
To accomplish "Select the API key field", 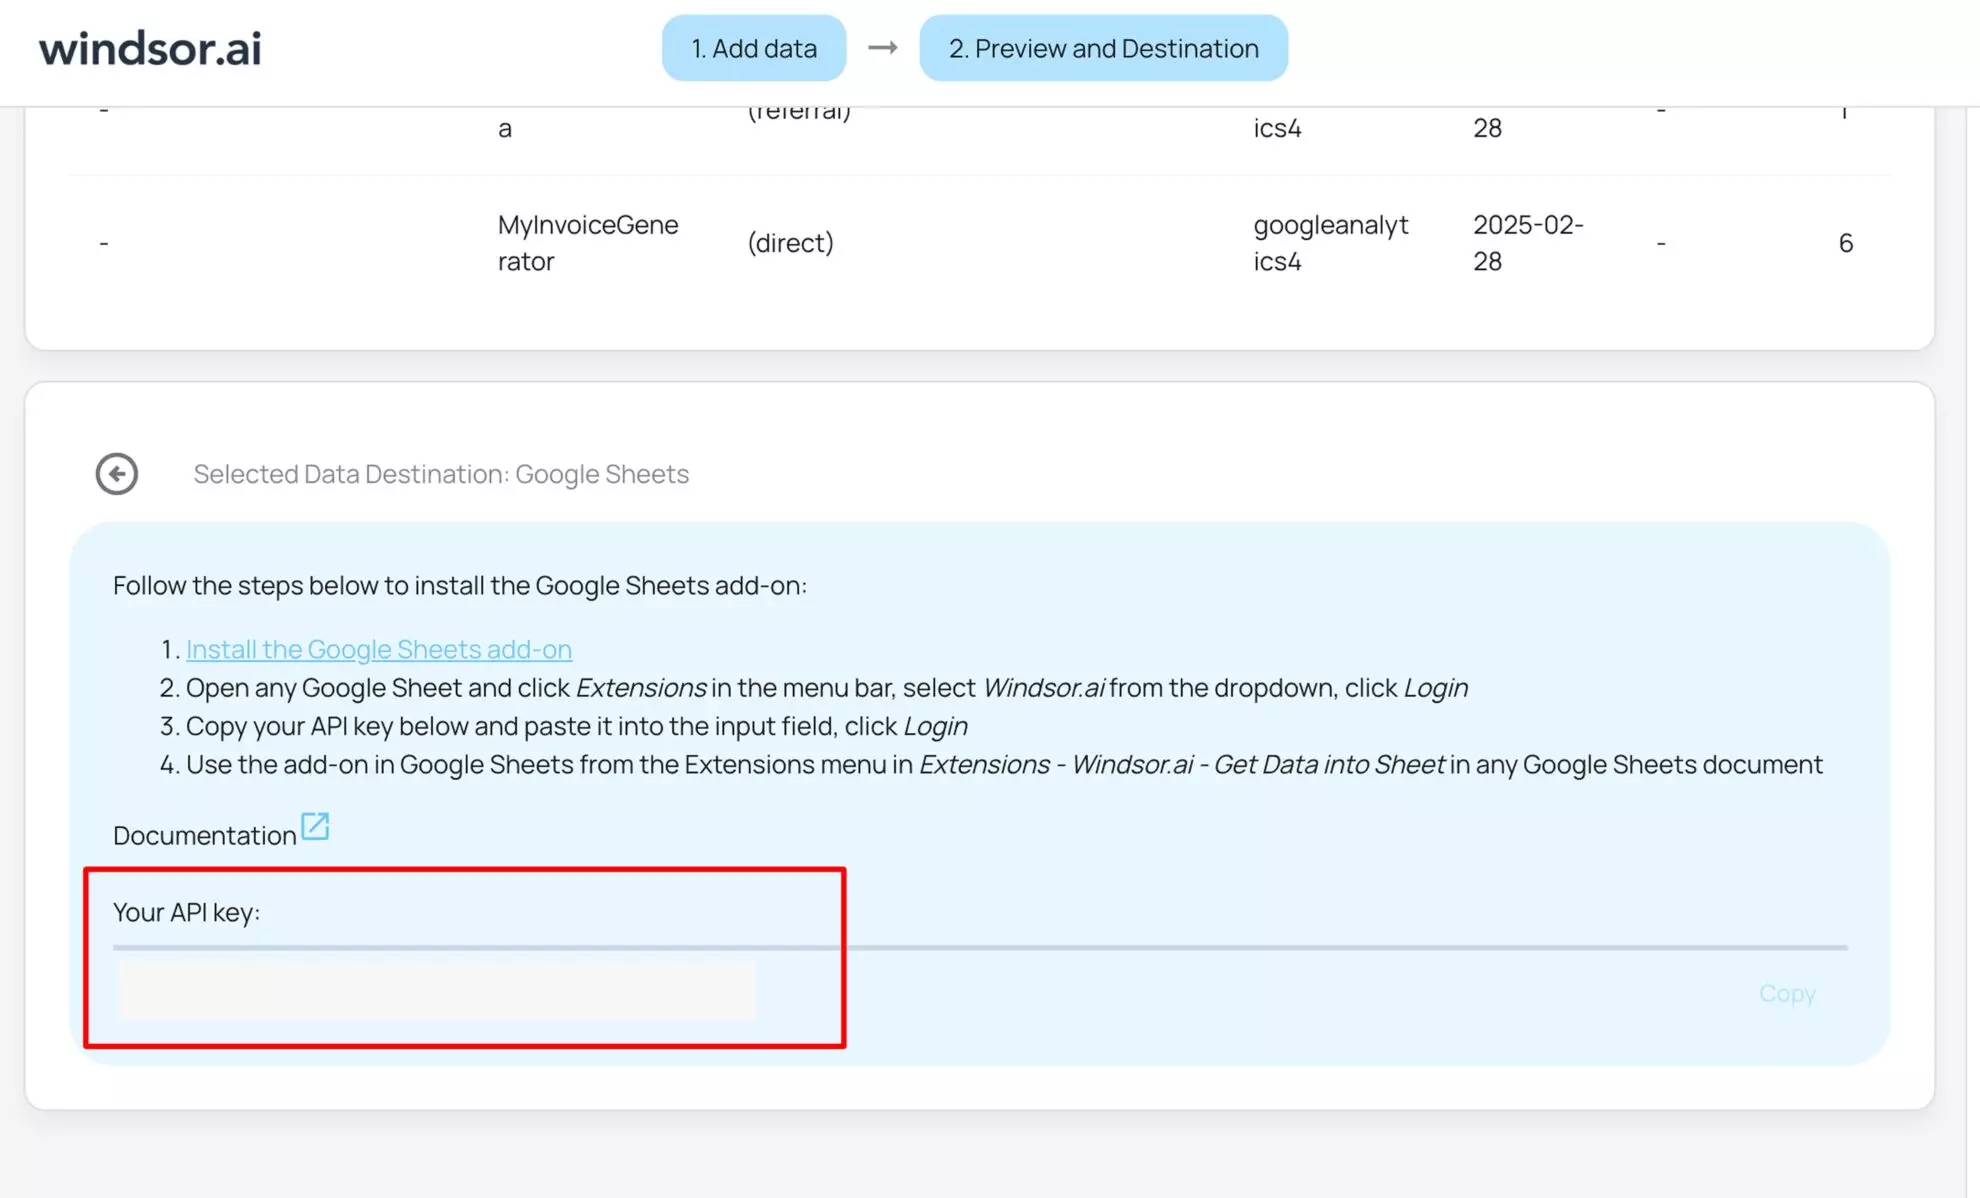I will (436, 991).
